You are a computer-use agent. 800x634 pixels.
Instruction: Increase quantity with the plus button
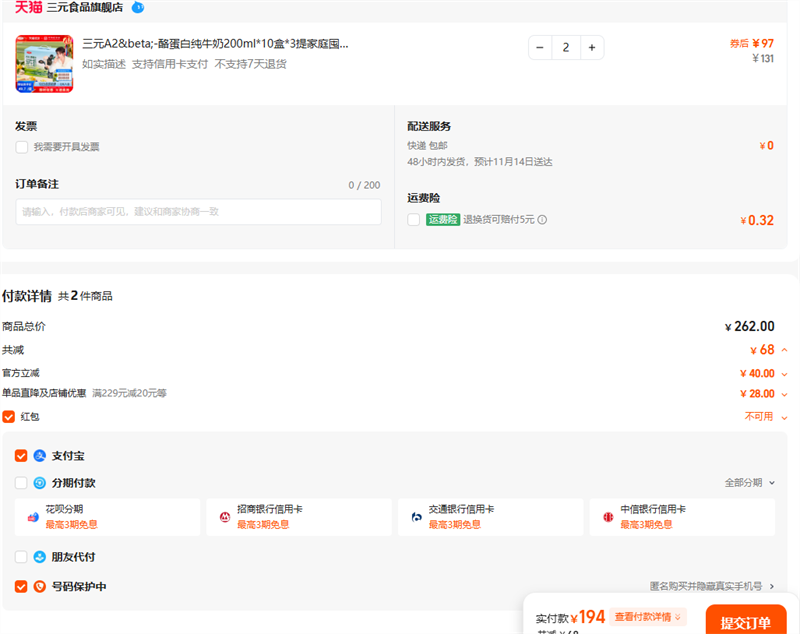tap(591, 47)
